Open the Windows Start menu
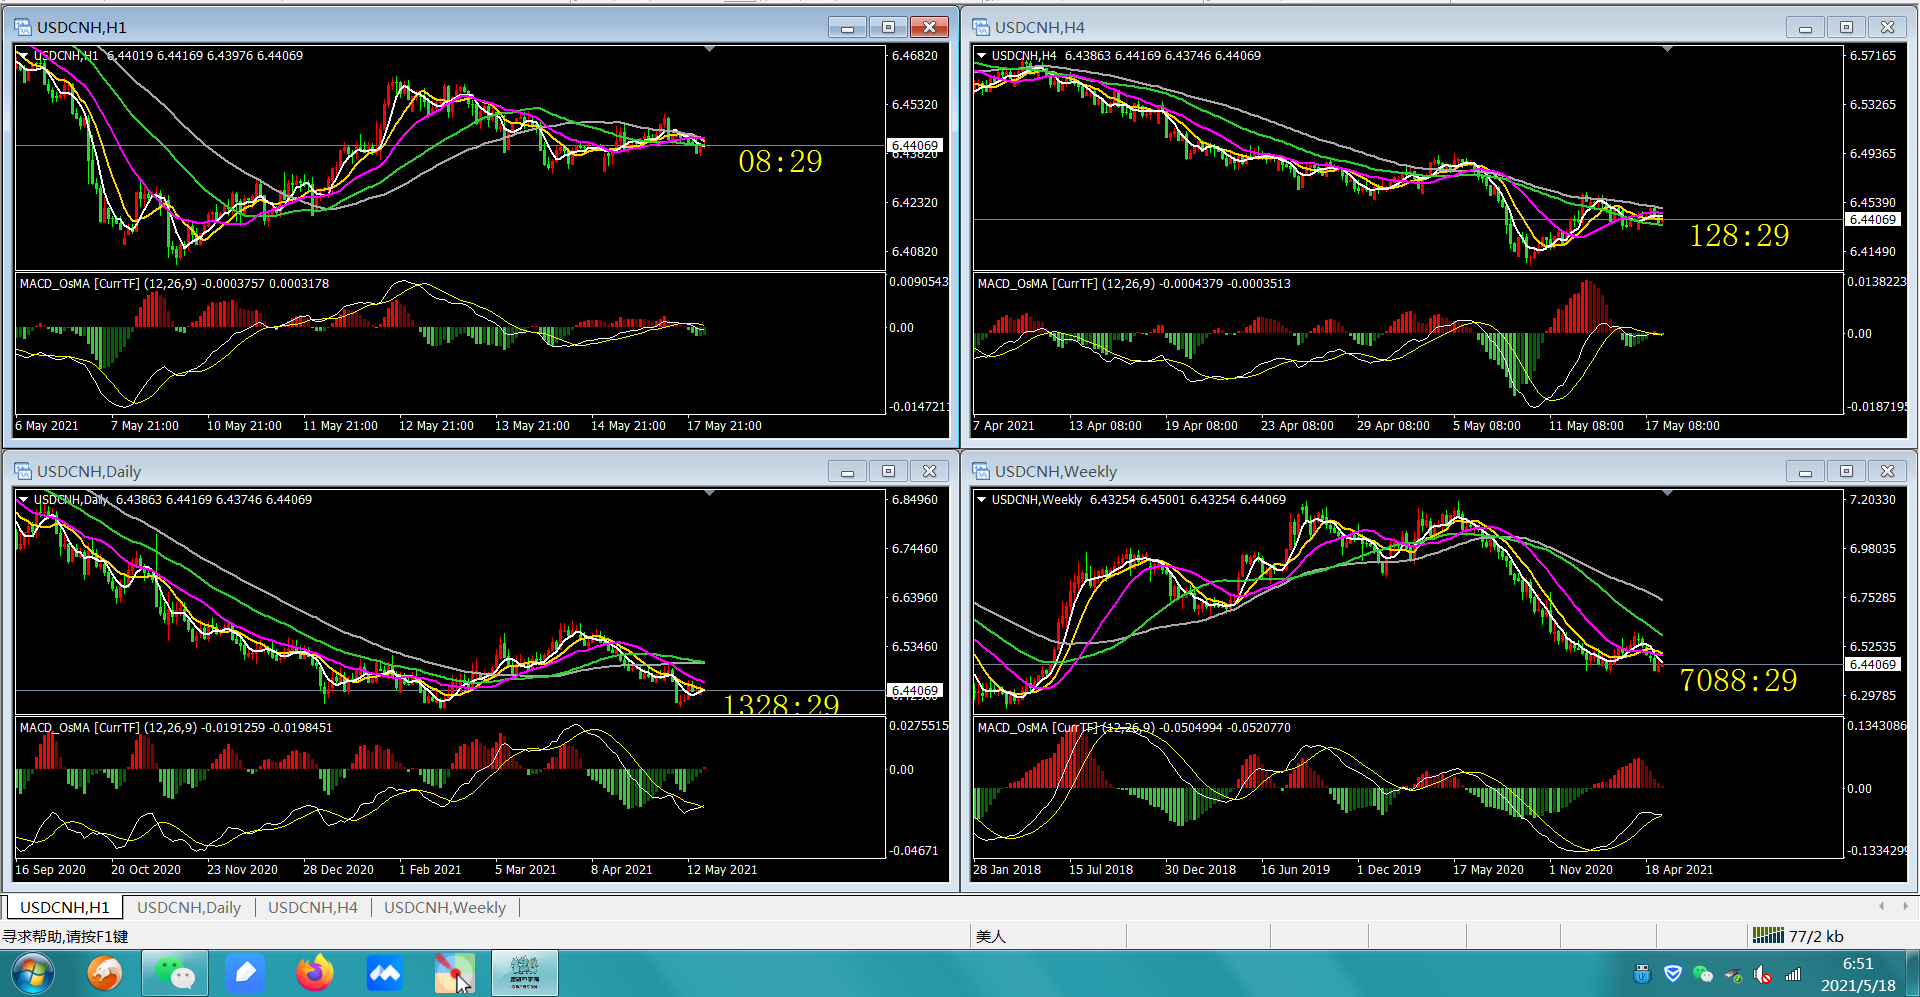 [x=33, y=973]
